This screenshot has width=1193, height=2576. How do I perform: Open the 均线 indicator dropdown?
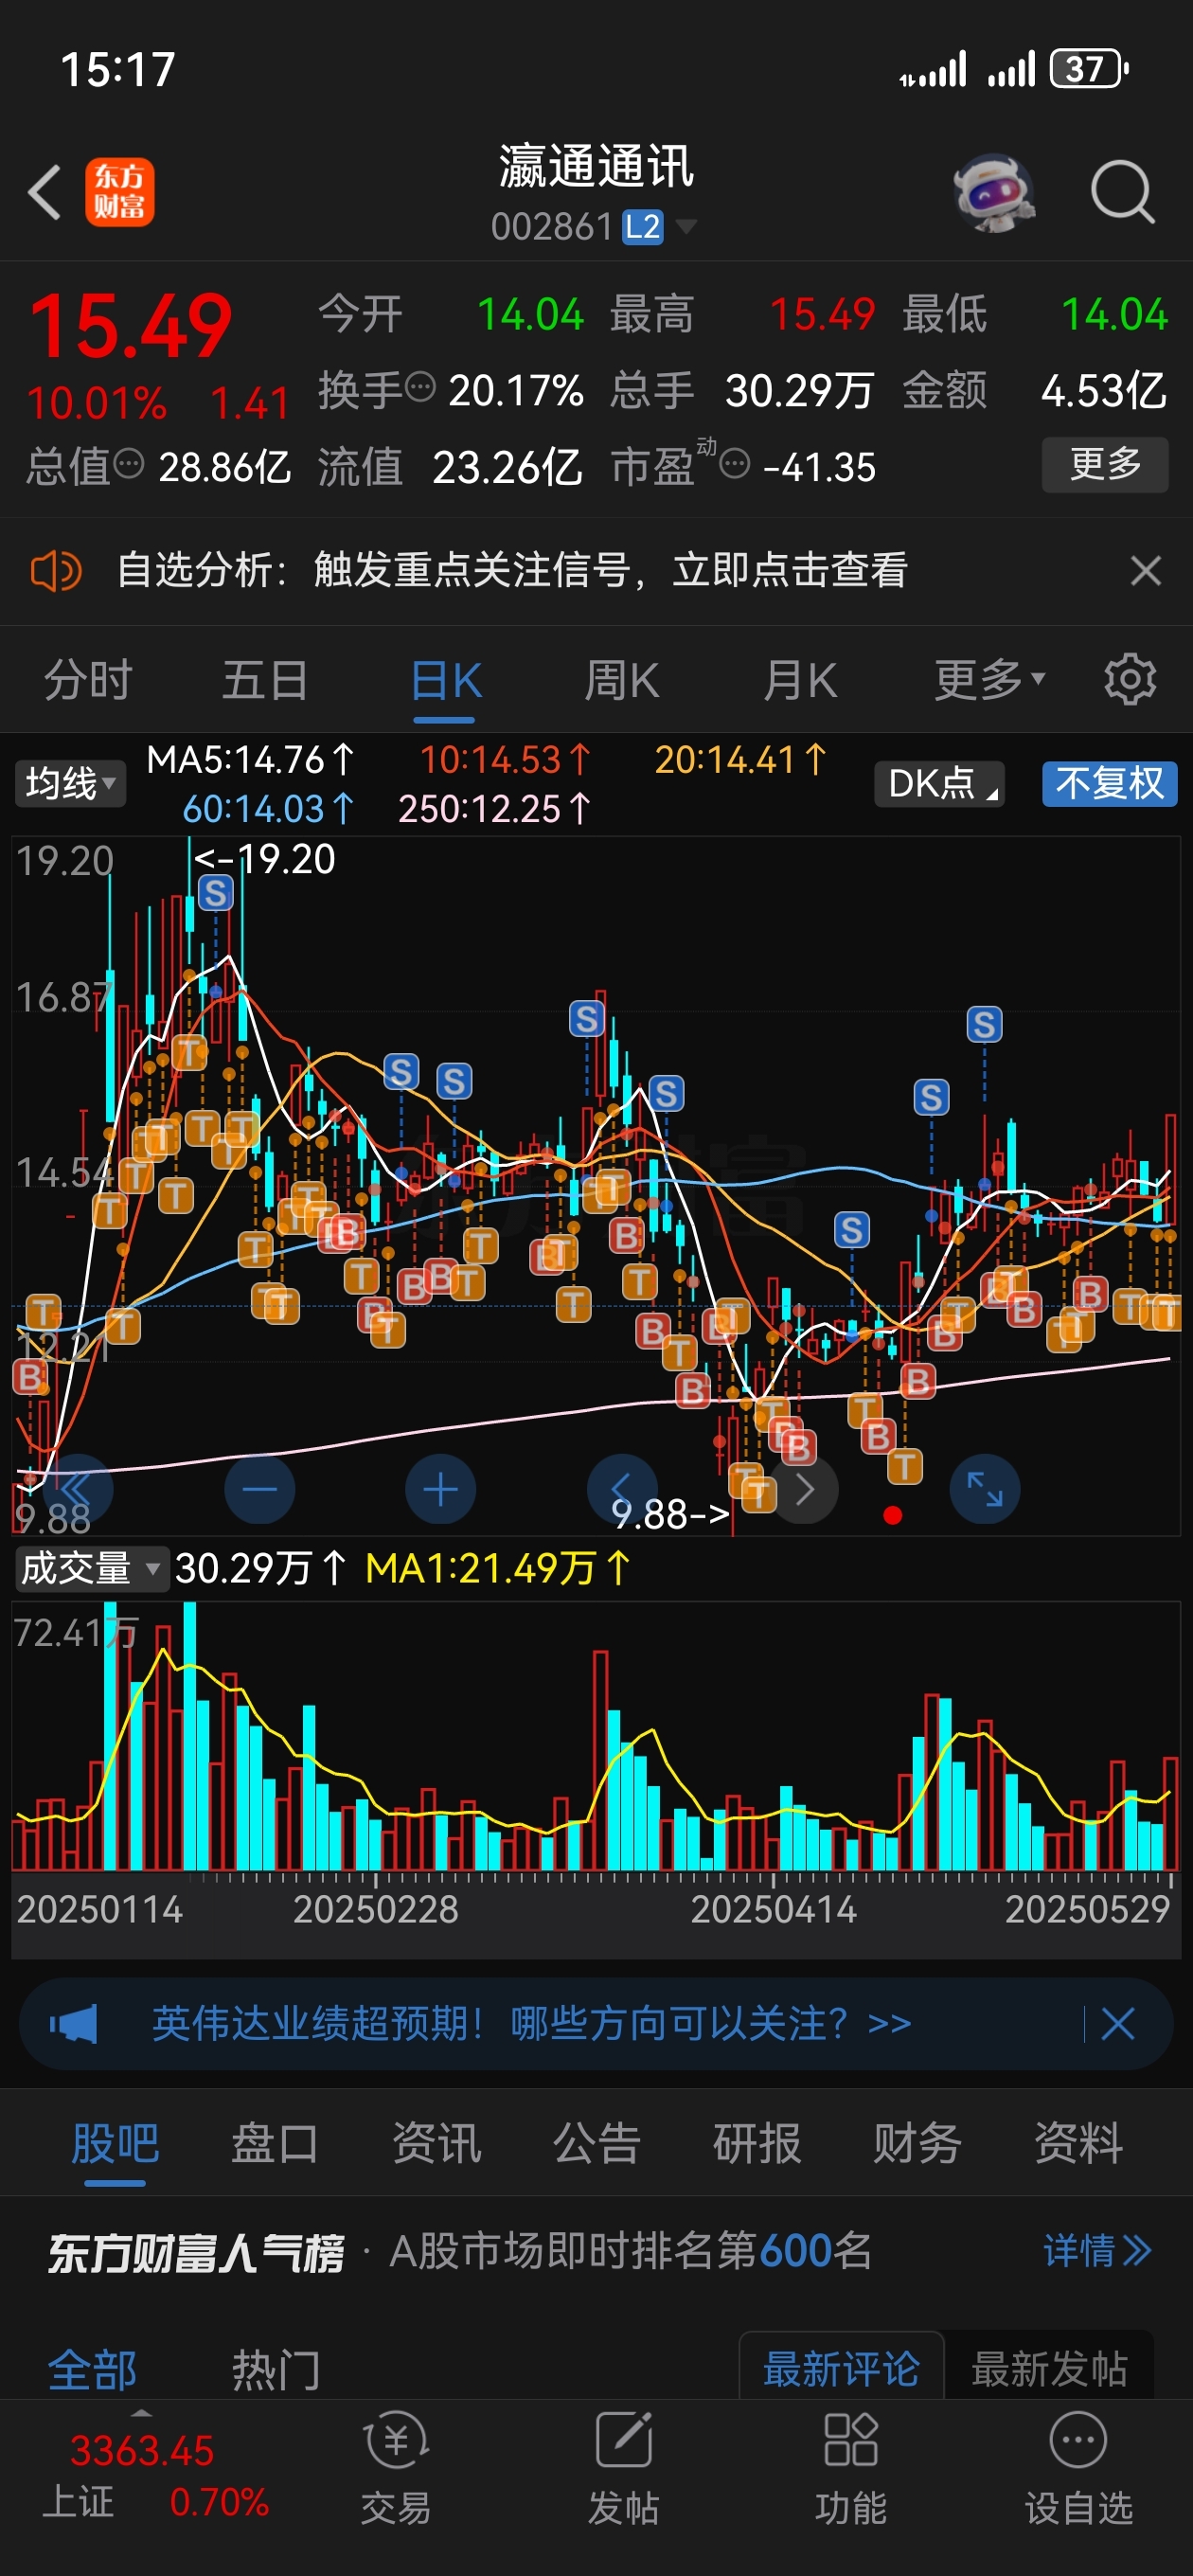[x=70, y=783]
